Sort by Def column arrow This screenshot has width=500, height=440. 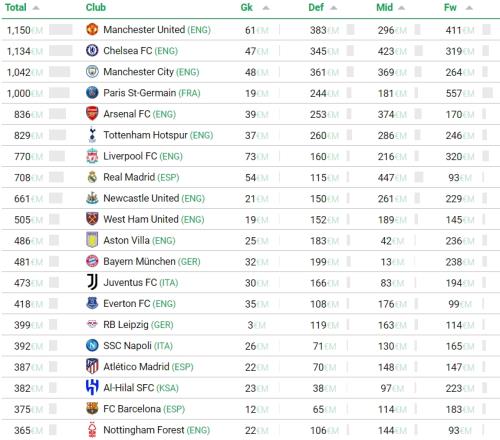coord(333,8)
